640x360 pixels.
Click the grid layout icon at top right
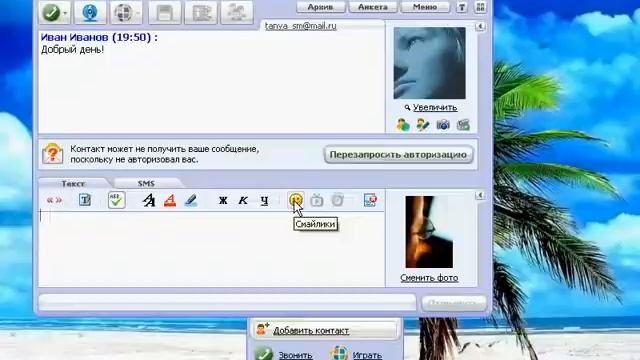pyautogui.click(x=480, y=7)
